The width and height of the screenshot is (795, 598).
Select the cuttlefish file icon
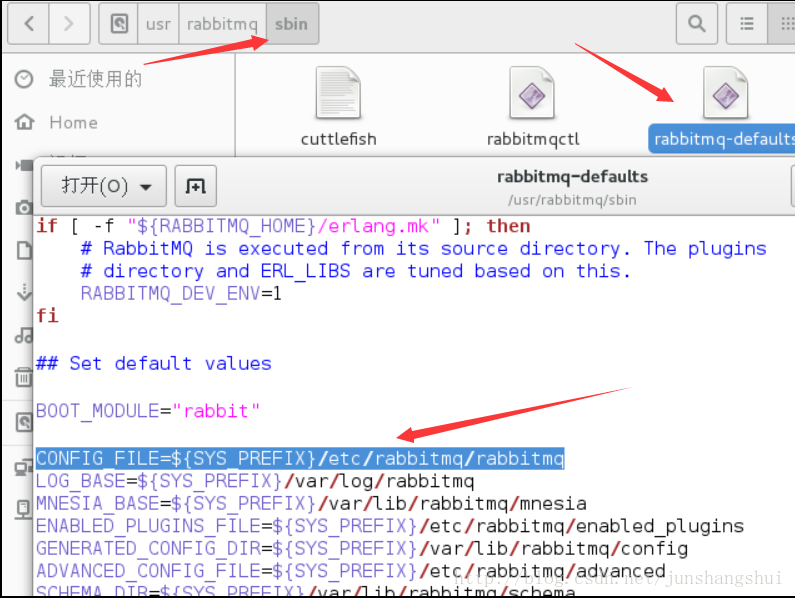(x=338, y=93)
